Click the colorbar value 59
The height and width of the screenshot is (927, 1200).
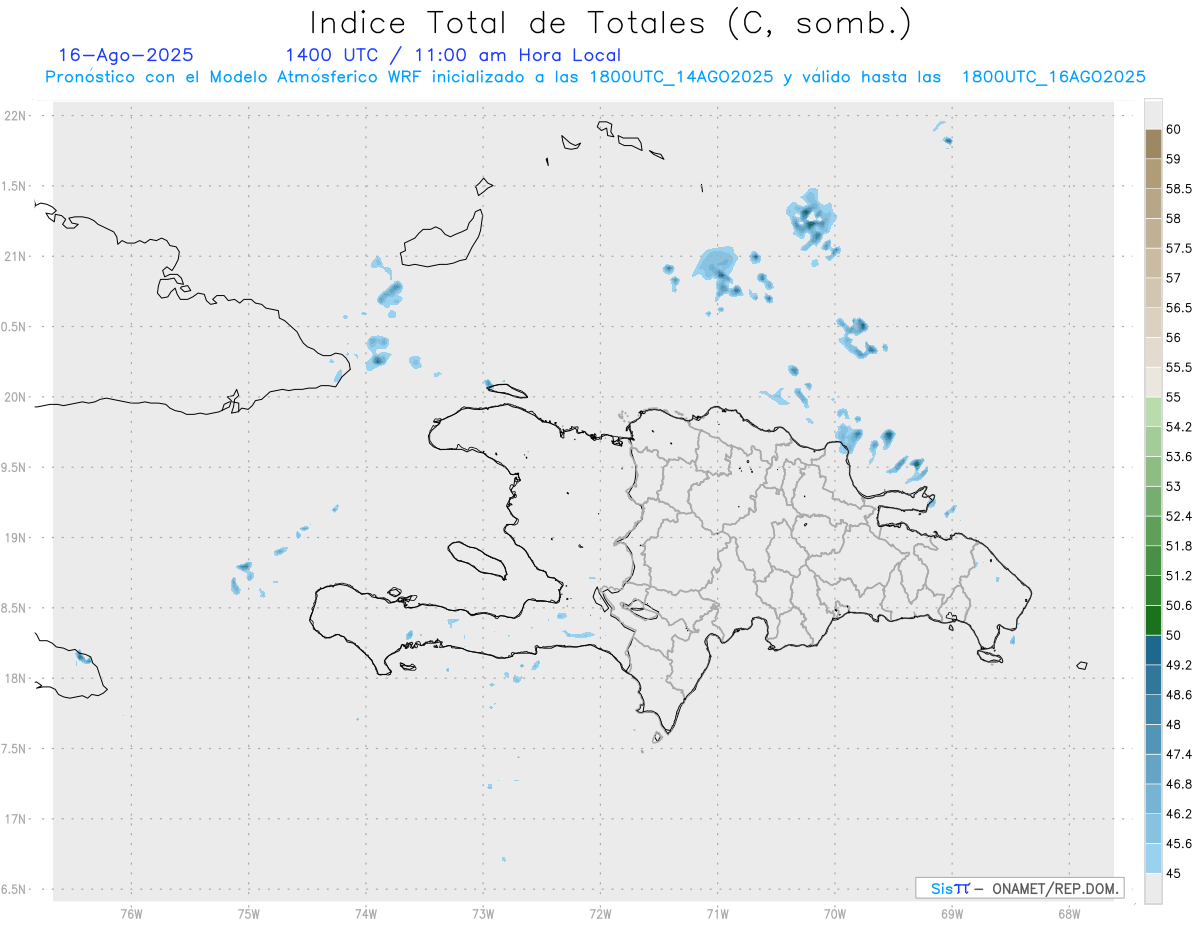coord(1173,159)
